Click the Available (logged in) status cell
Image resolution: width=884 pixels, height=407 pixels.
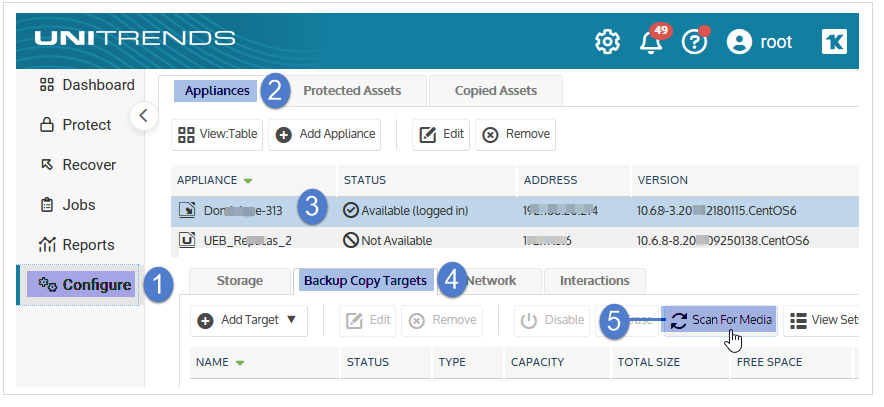pyautogui.click(x=405, y=211)
